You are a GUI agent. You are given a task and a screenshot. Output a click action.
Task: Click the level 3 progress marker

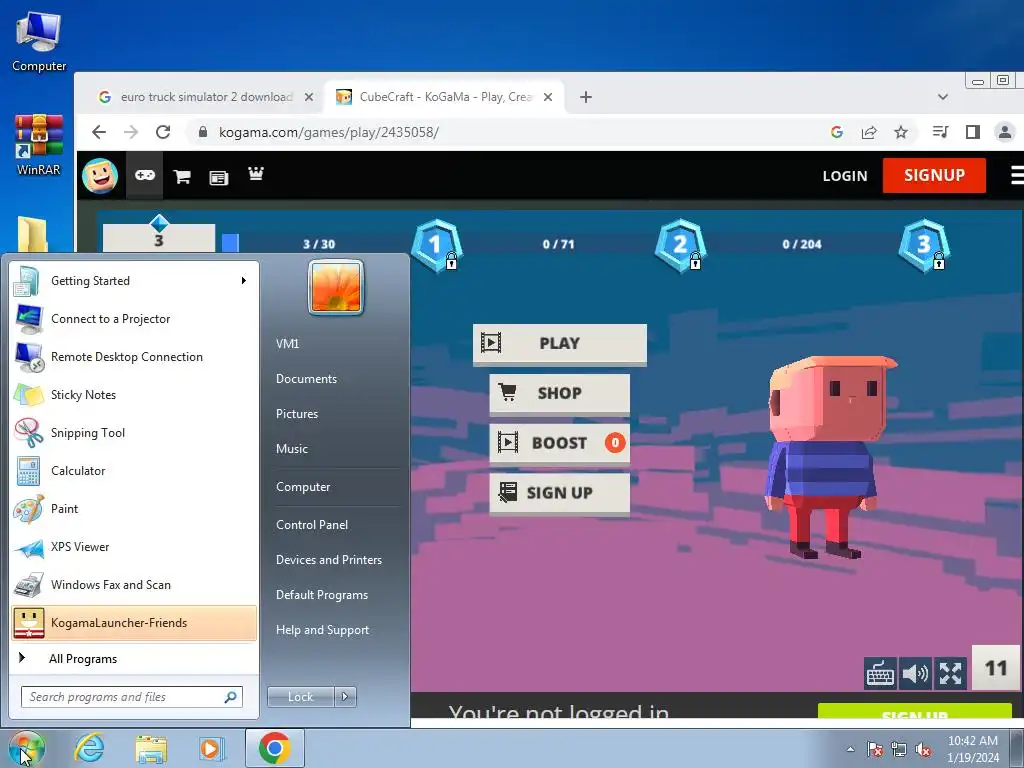tap(159, 233)
